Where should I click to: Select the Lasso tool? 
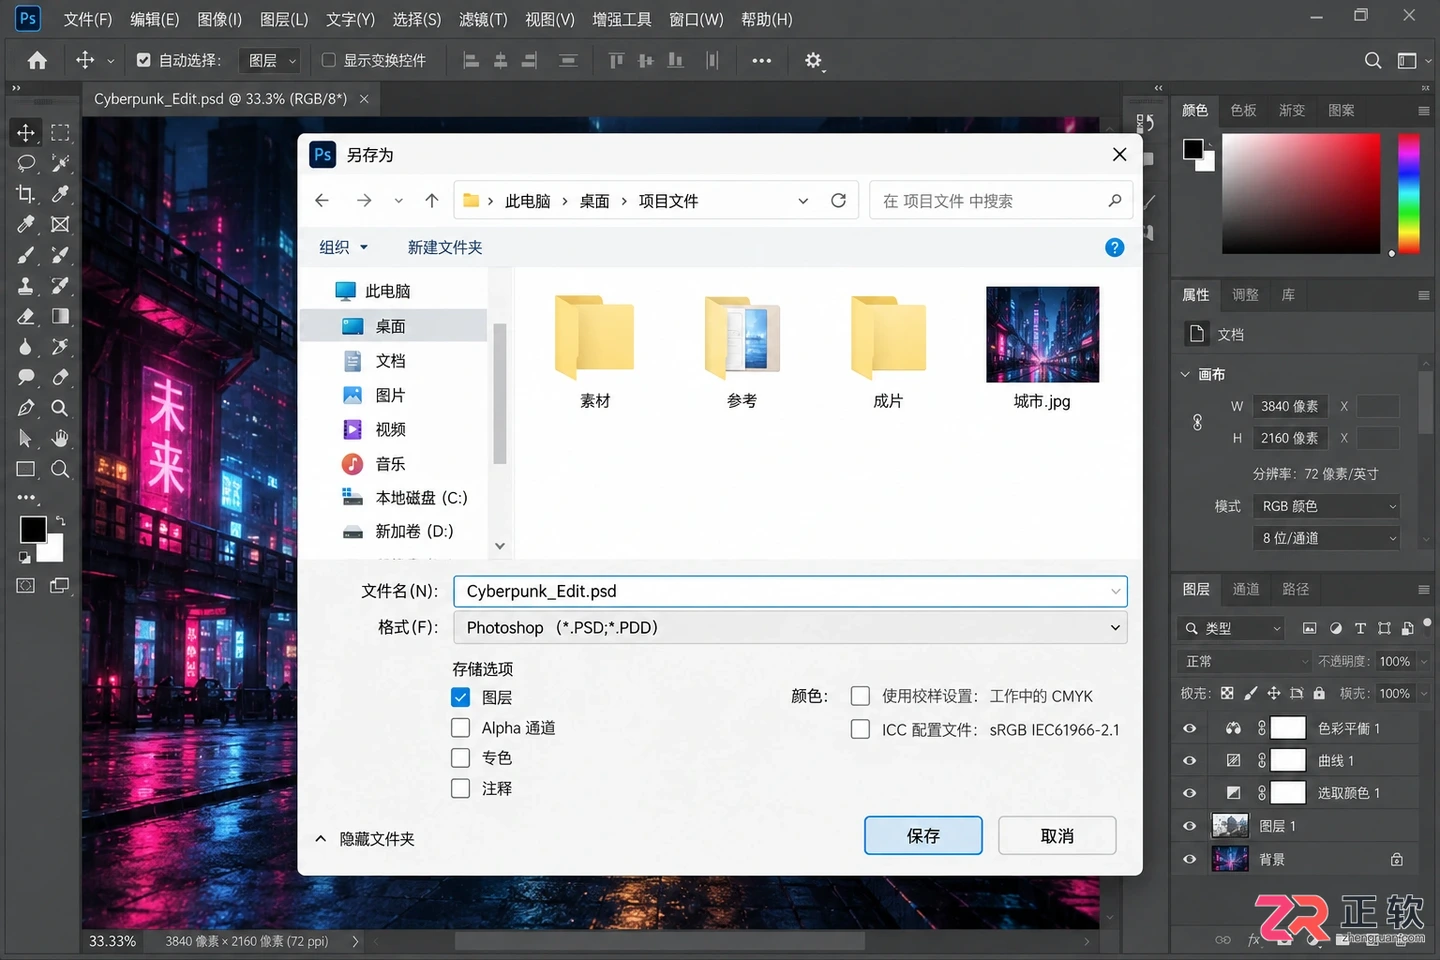coord(26,163)
